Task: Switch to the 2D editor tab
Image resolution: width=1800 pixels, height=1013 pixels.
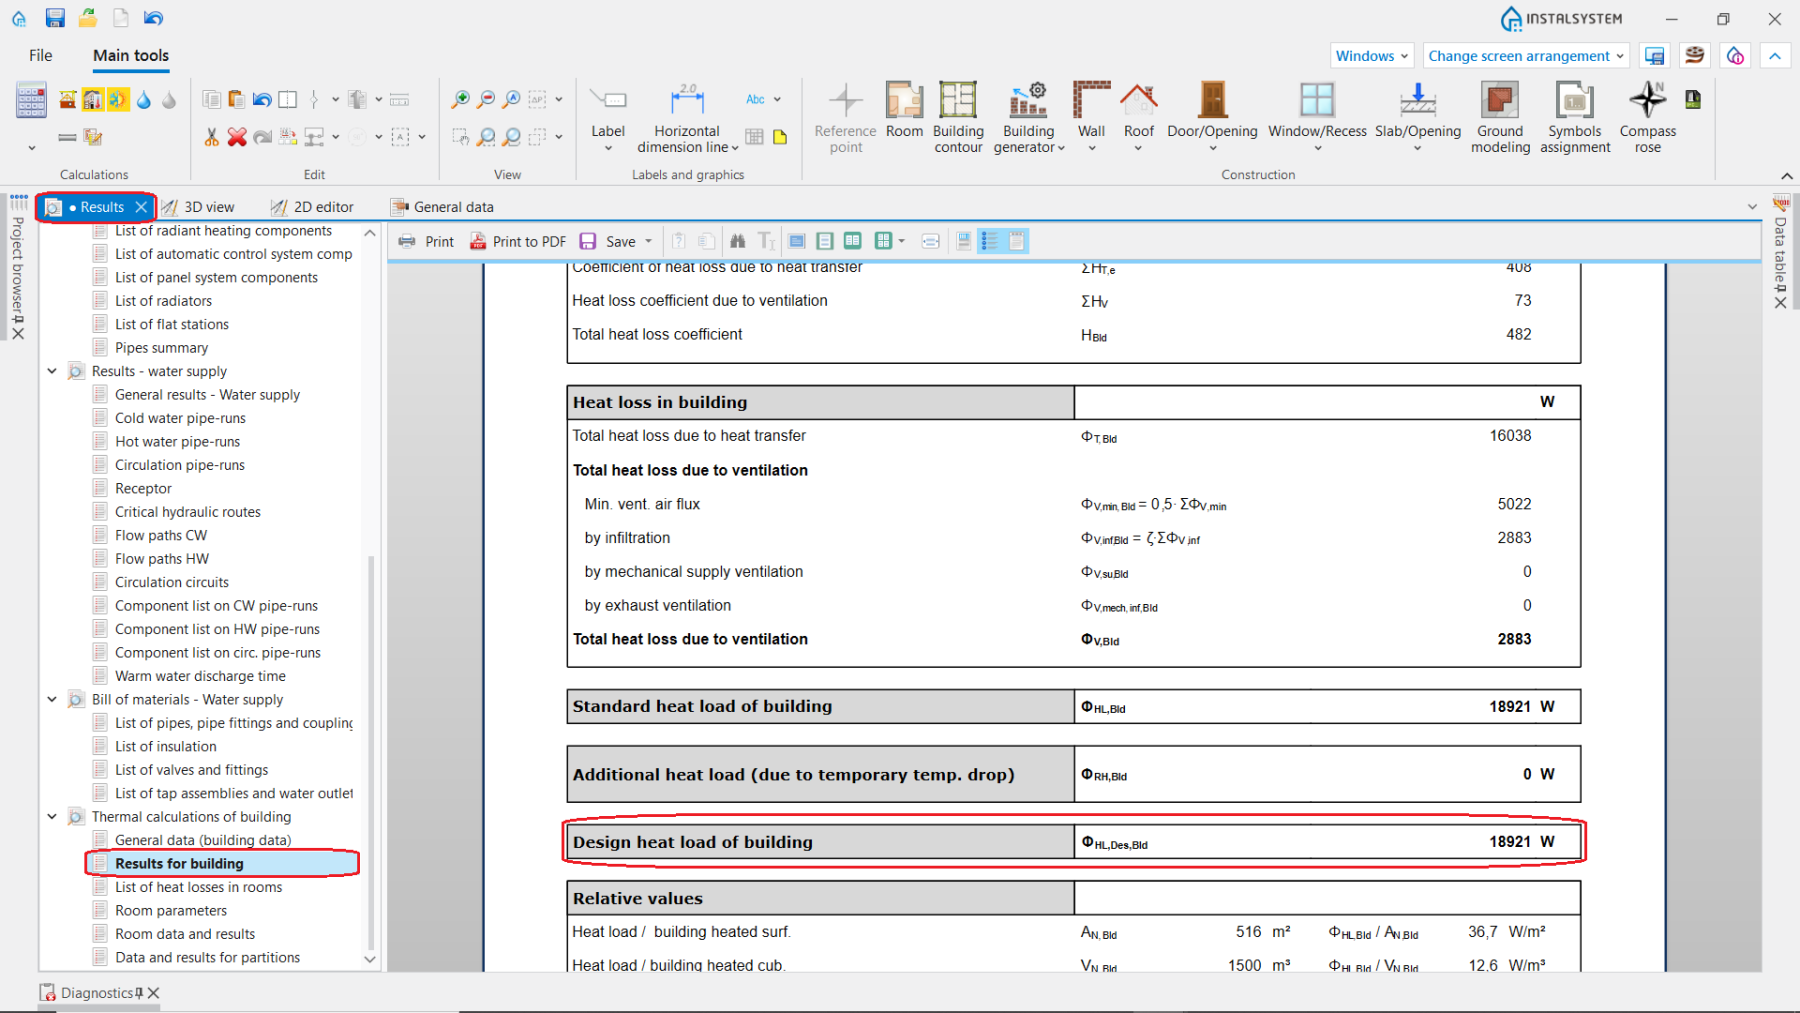Action: click(x=312, y=207)
